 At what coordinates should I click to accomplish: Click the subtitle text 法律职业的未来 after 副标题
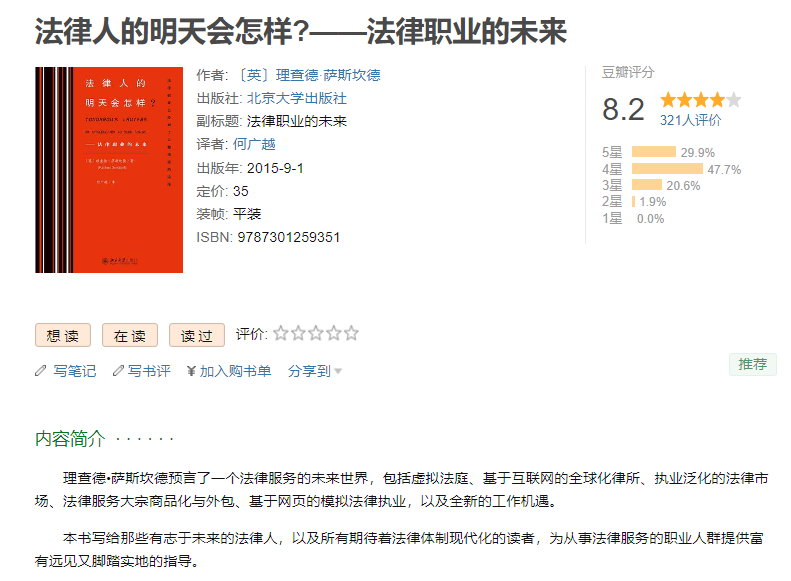click(x=297, y=121)
